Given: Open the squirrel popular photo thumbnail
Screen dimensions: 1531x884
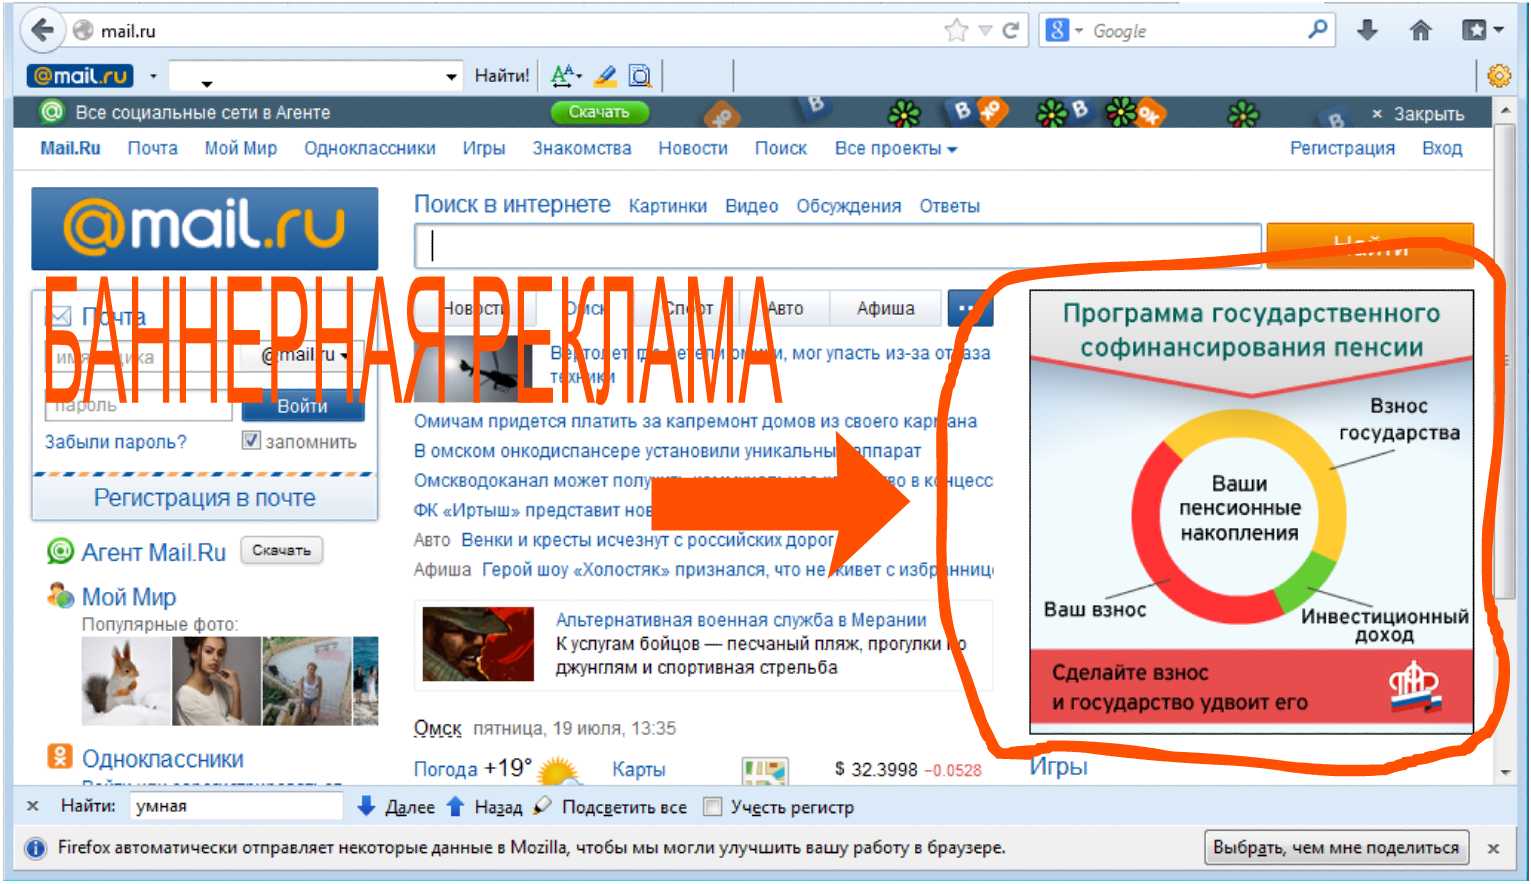Looking at the screenshot, I should point(126,680).
